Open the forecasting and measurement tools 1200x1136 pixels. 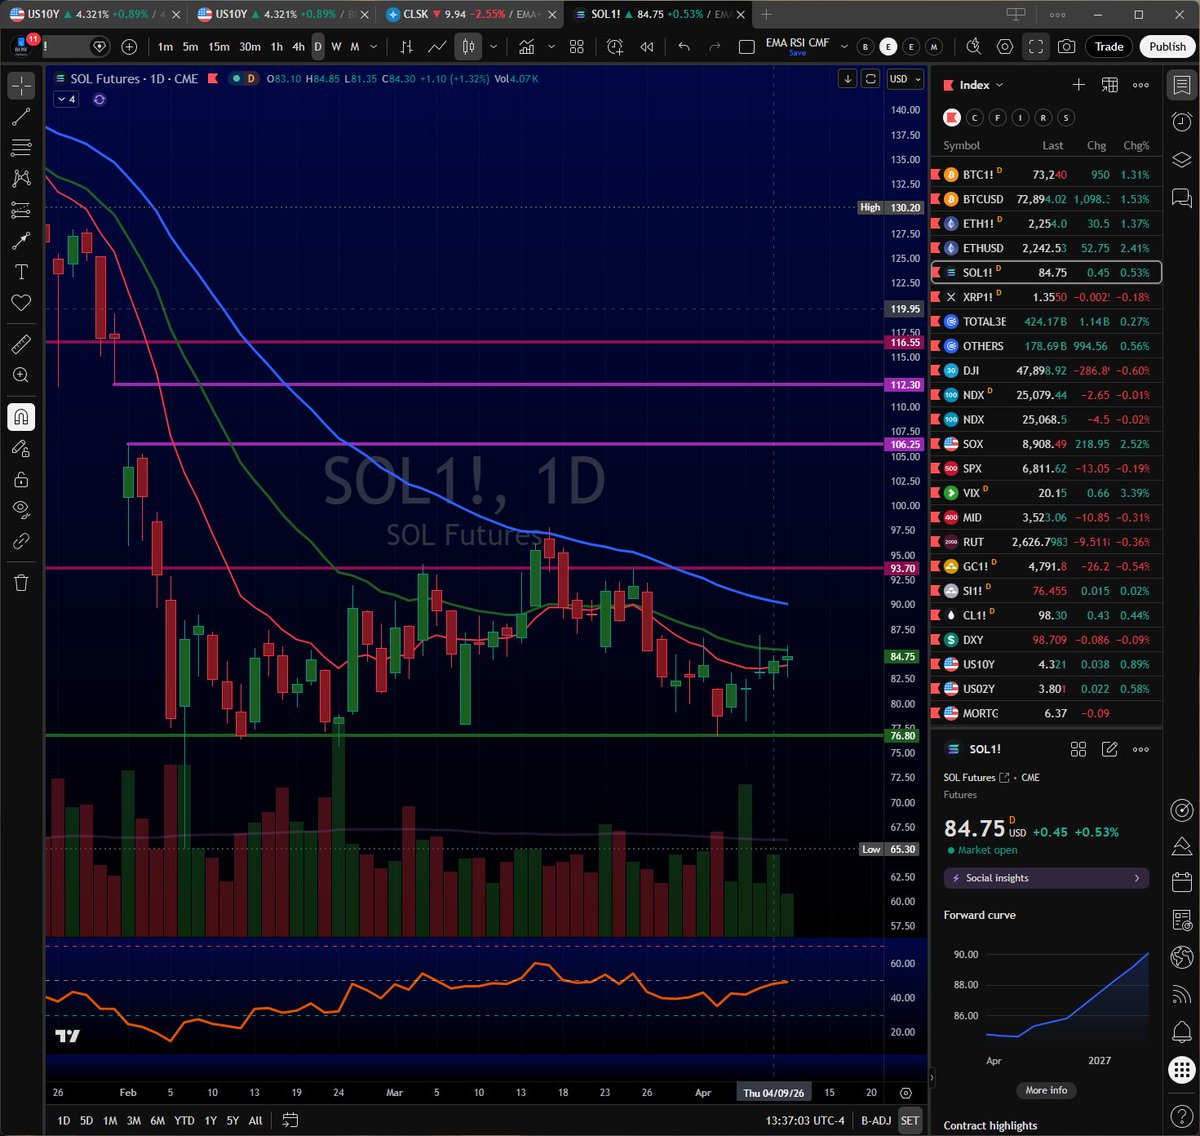(x=21, y=210)
